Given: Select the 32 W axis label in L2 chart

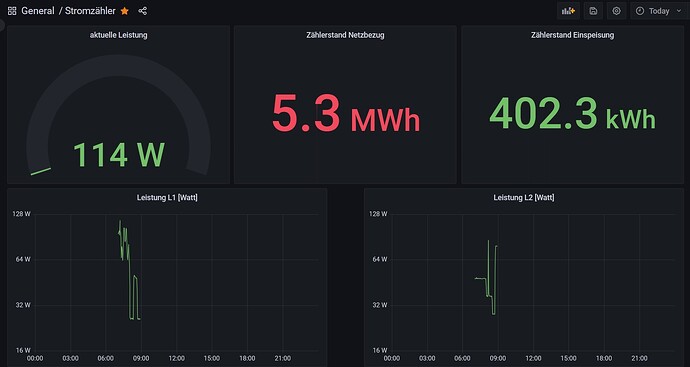Looking at the screenshot, I should [380, 305].
